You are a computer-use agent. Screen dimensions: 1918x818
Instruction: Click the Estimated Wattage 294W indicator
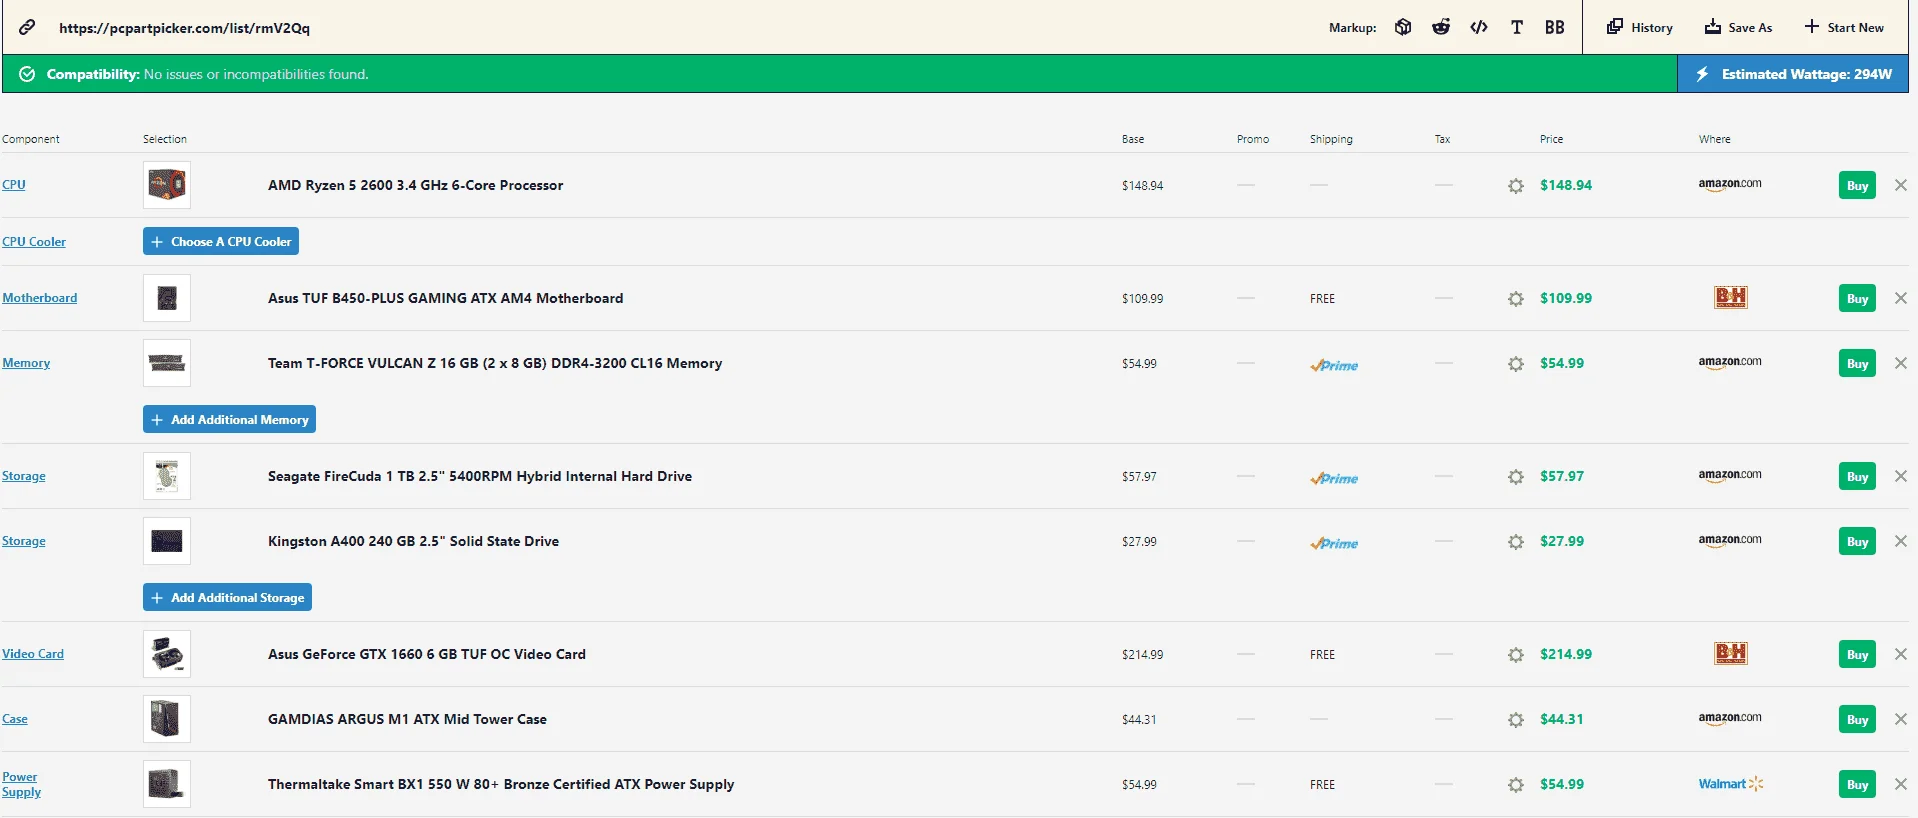(1793, 74)
